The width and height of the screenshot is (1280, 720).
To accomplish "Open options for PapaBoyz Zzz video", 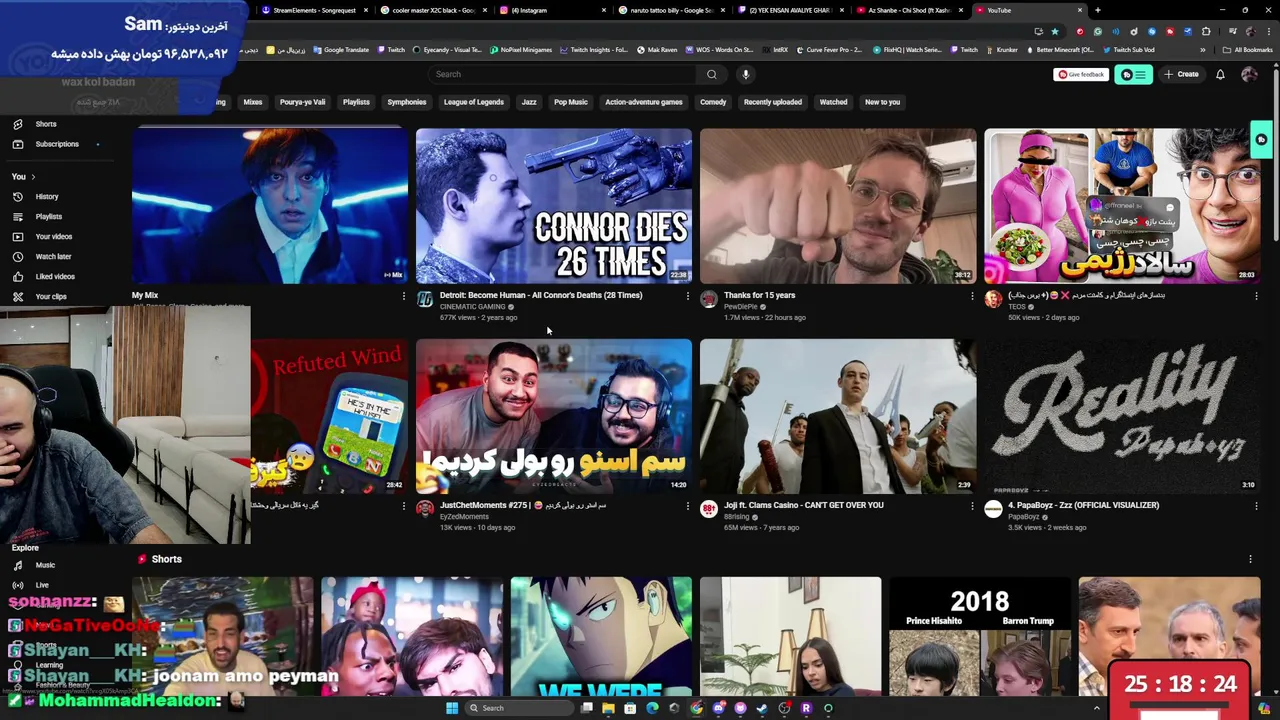I will tap(1256, 506).
